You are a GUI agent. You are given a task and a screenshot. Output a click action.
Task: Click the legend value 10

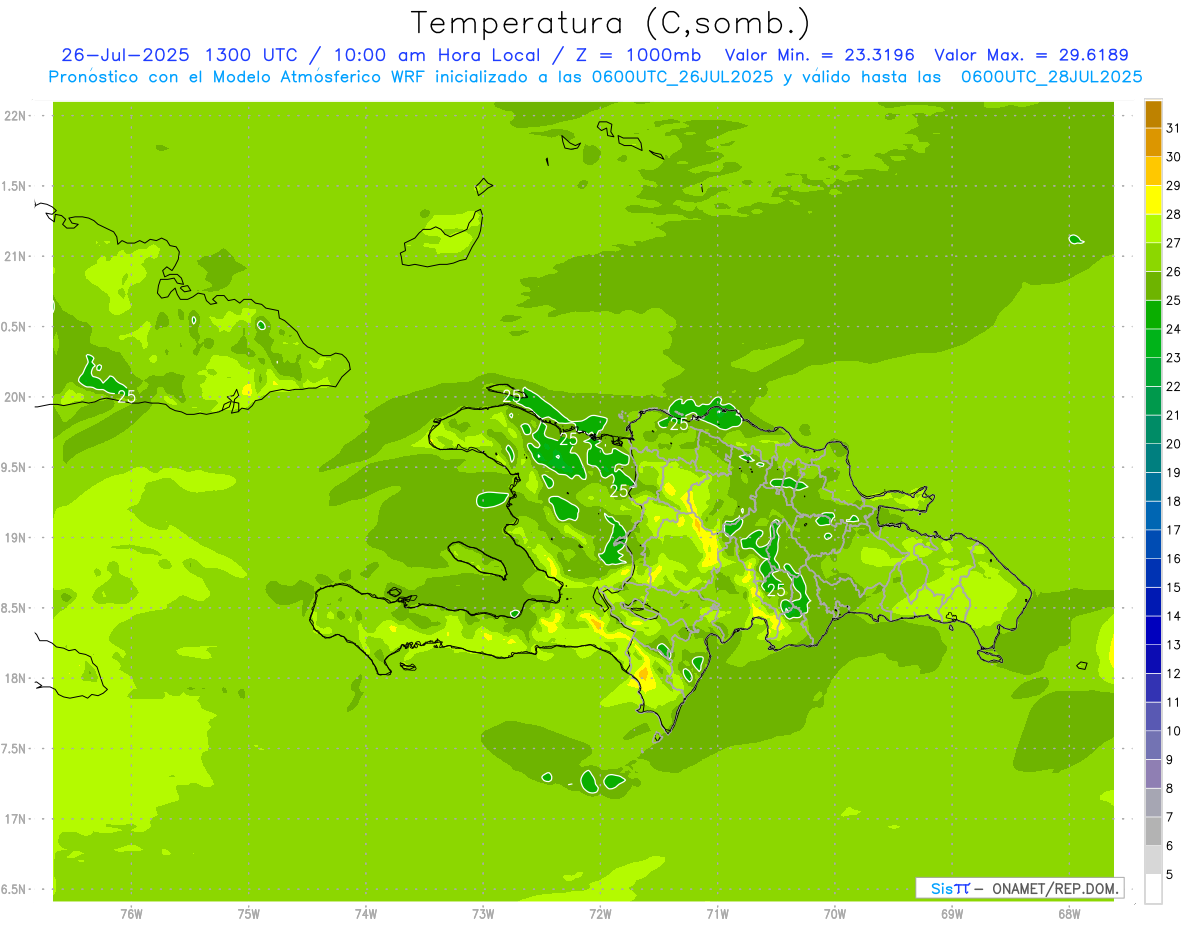pyautogui.click(x=1174, y=731)
